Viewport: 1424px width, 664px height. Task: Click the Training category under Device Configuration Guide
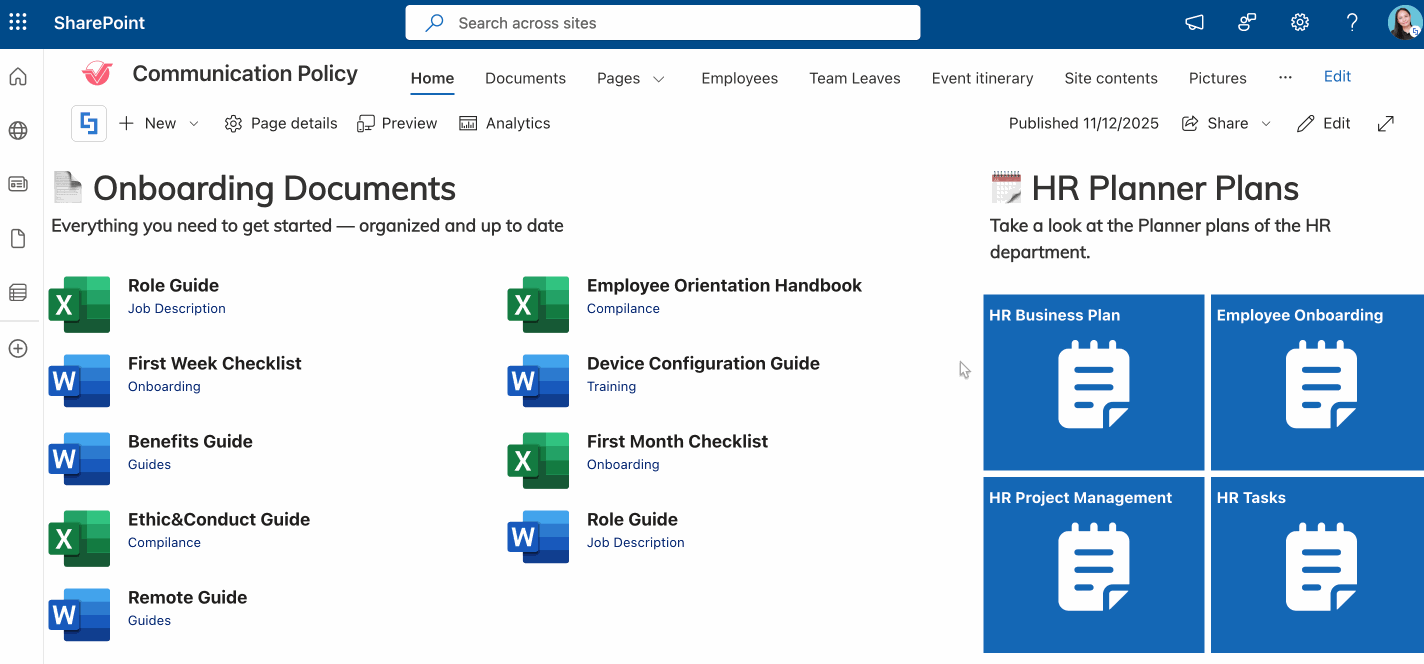(x=611, y=386)
